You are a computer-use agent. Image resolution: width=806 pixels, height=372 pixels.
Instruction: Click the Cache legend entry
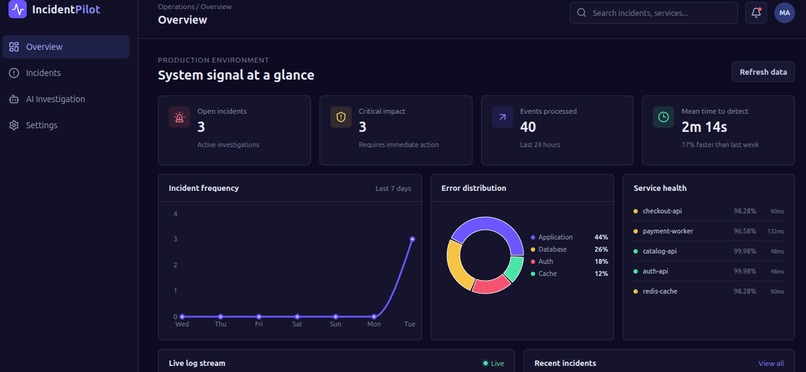569,273
